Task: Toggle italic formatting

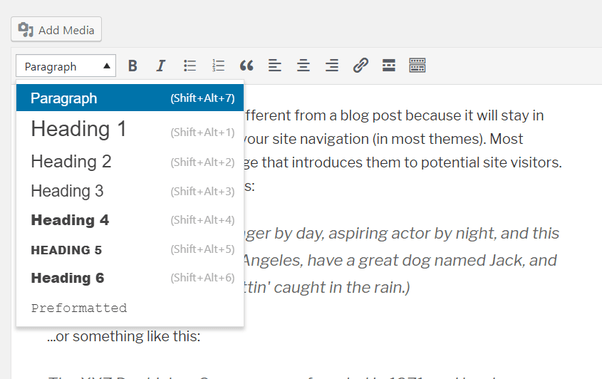Action: tap(161, 66)
